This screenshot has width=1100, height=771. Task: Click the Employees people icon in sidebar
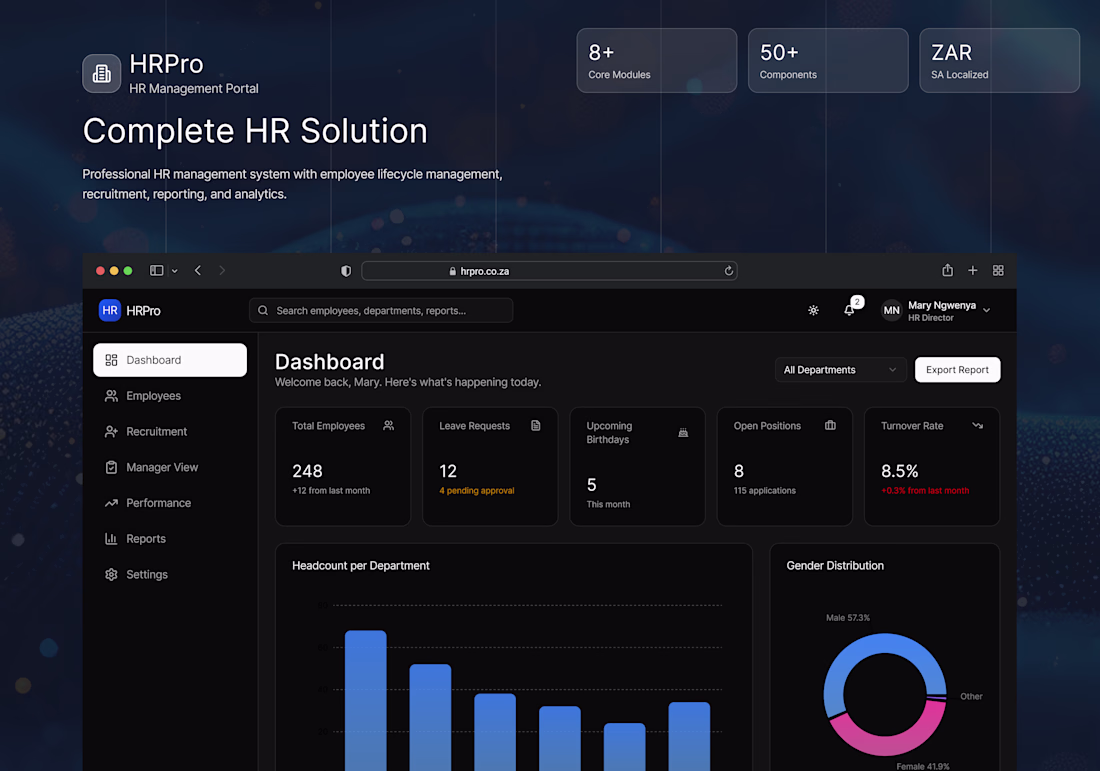coord(111,396)
